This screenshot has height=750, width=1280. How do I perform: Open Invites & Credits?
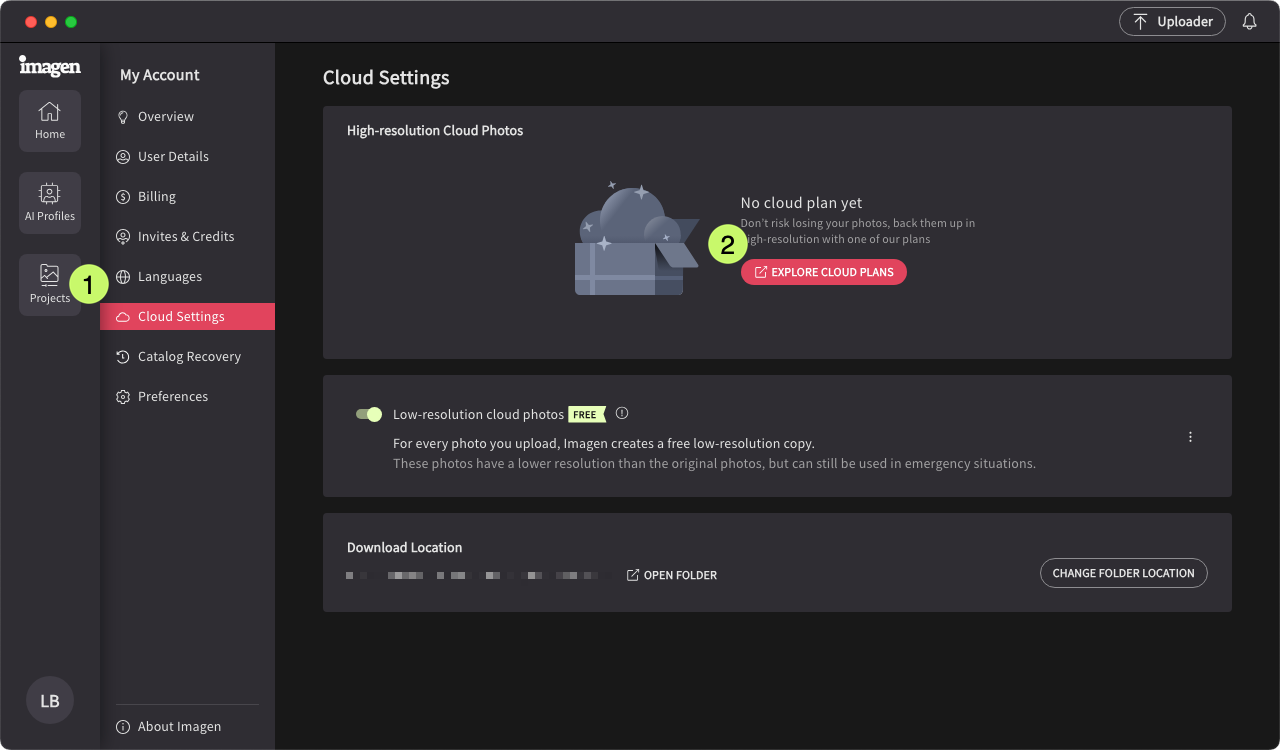(x=187, y=237)
